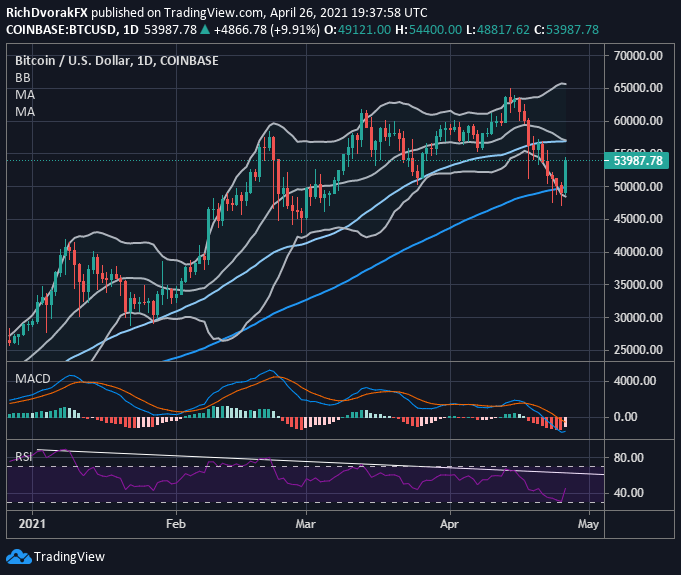Screen dimensions: 681x575
Task: Click the 50000.00 price axis label
Action: point(638,187)
